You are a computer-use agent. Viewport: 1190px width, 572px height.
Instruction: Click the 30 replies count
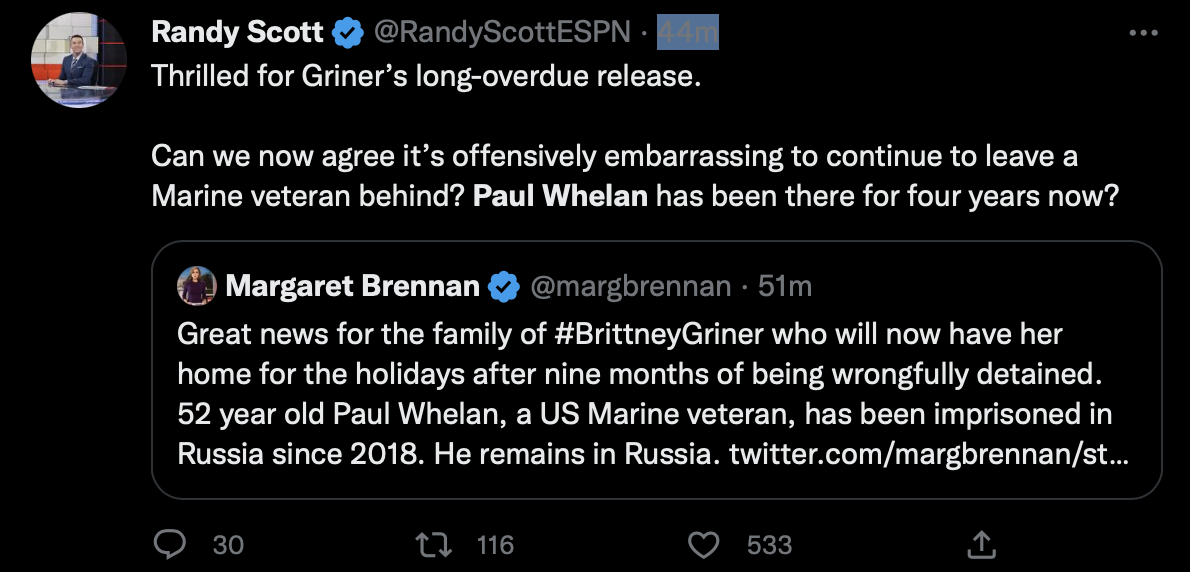228,544
